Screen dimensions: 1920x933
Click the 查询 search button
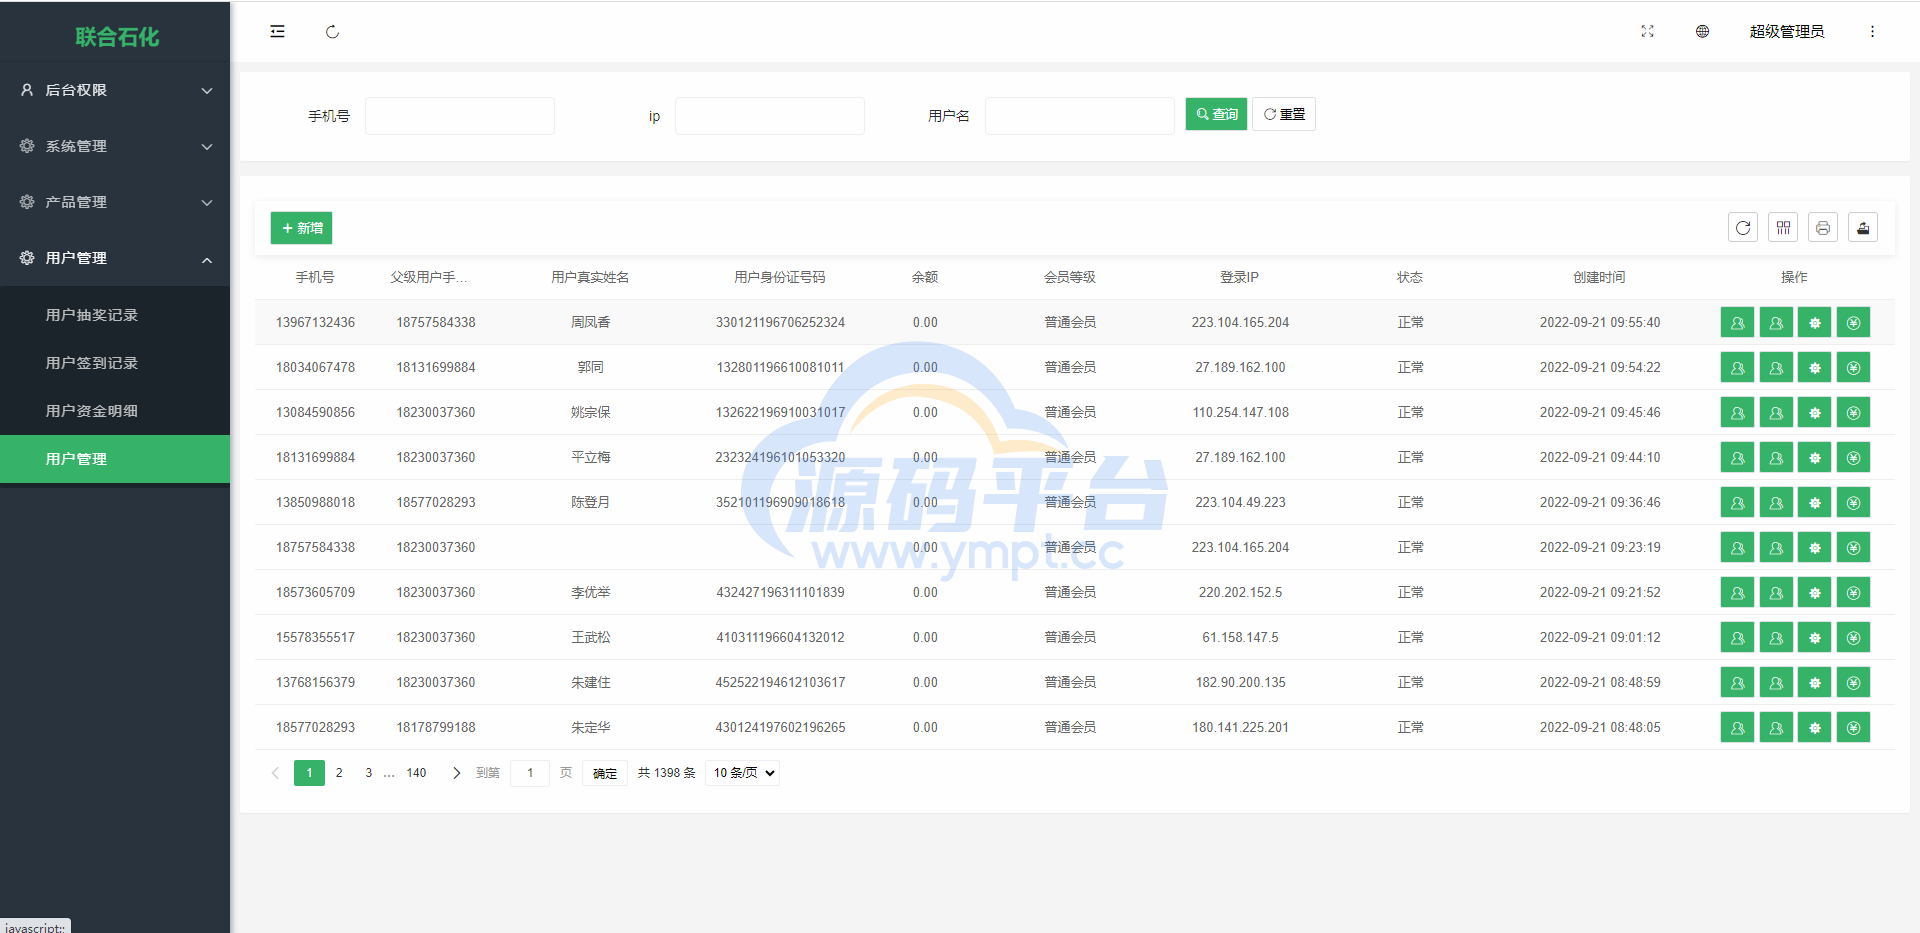click(1216, 114)
